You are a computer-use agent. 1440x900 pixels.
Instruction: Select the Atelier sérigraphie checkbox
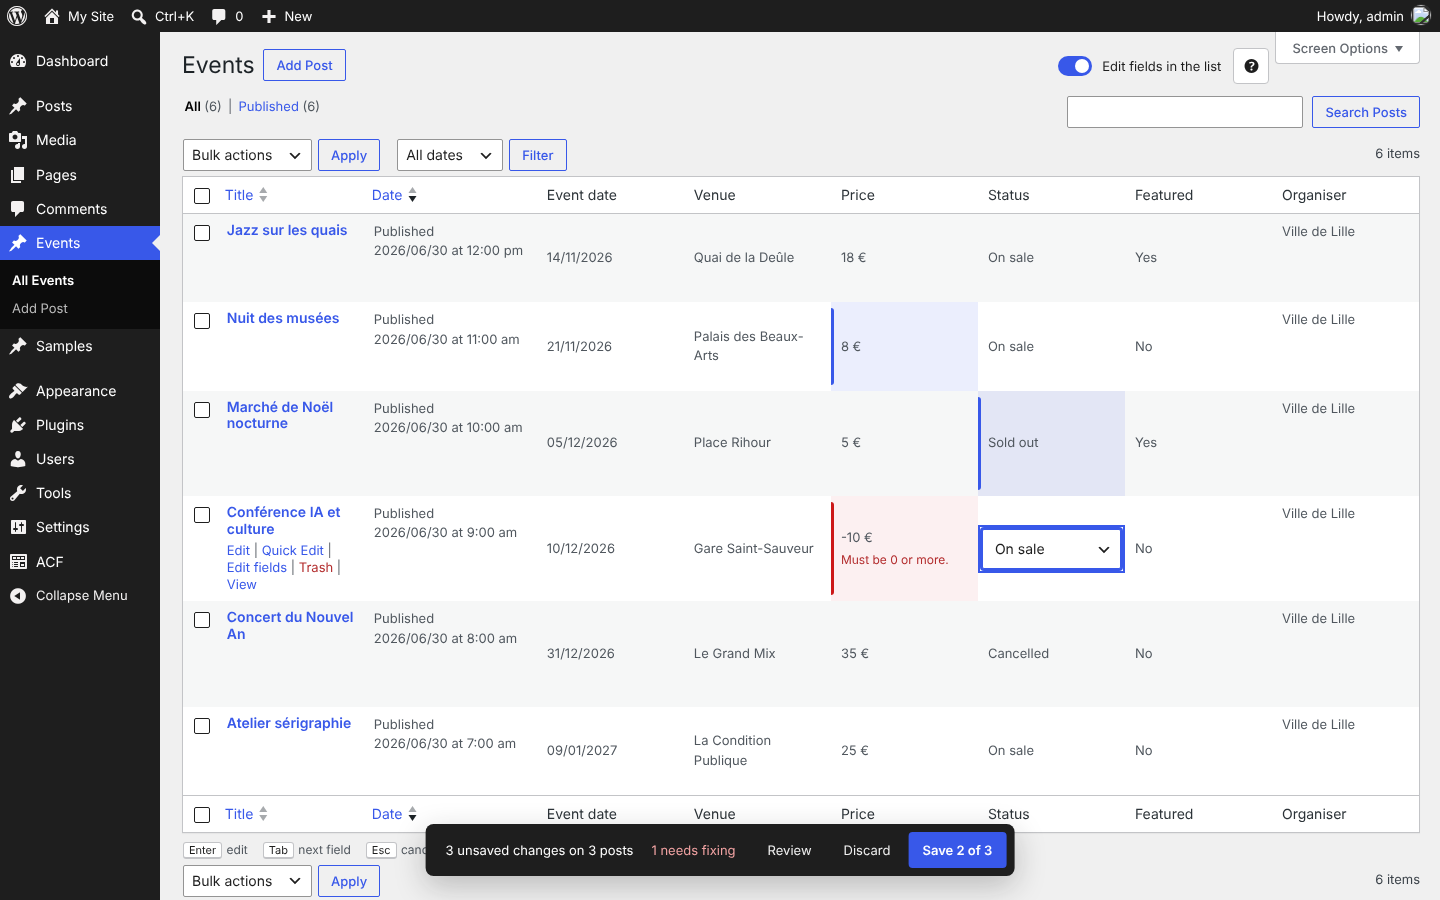click(202, 726)
